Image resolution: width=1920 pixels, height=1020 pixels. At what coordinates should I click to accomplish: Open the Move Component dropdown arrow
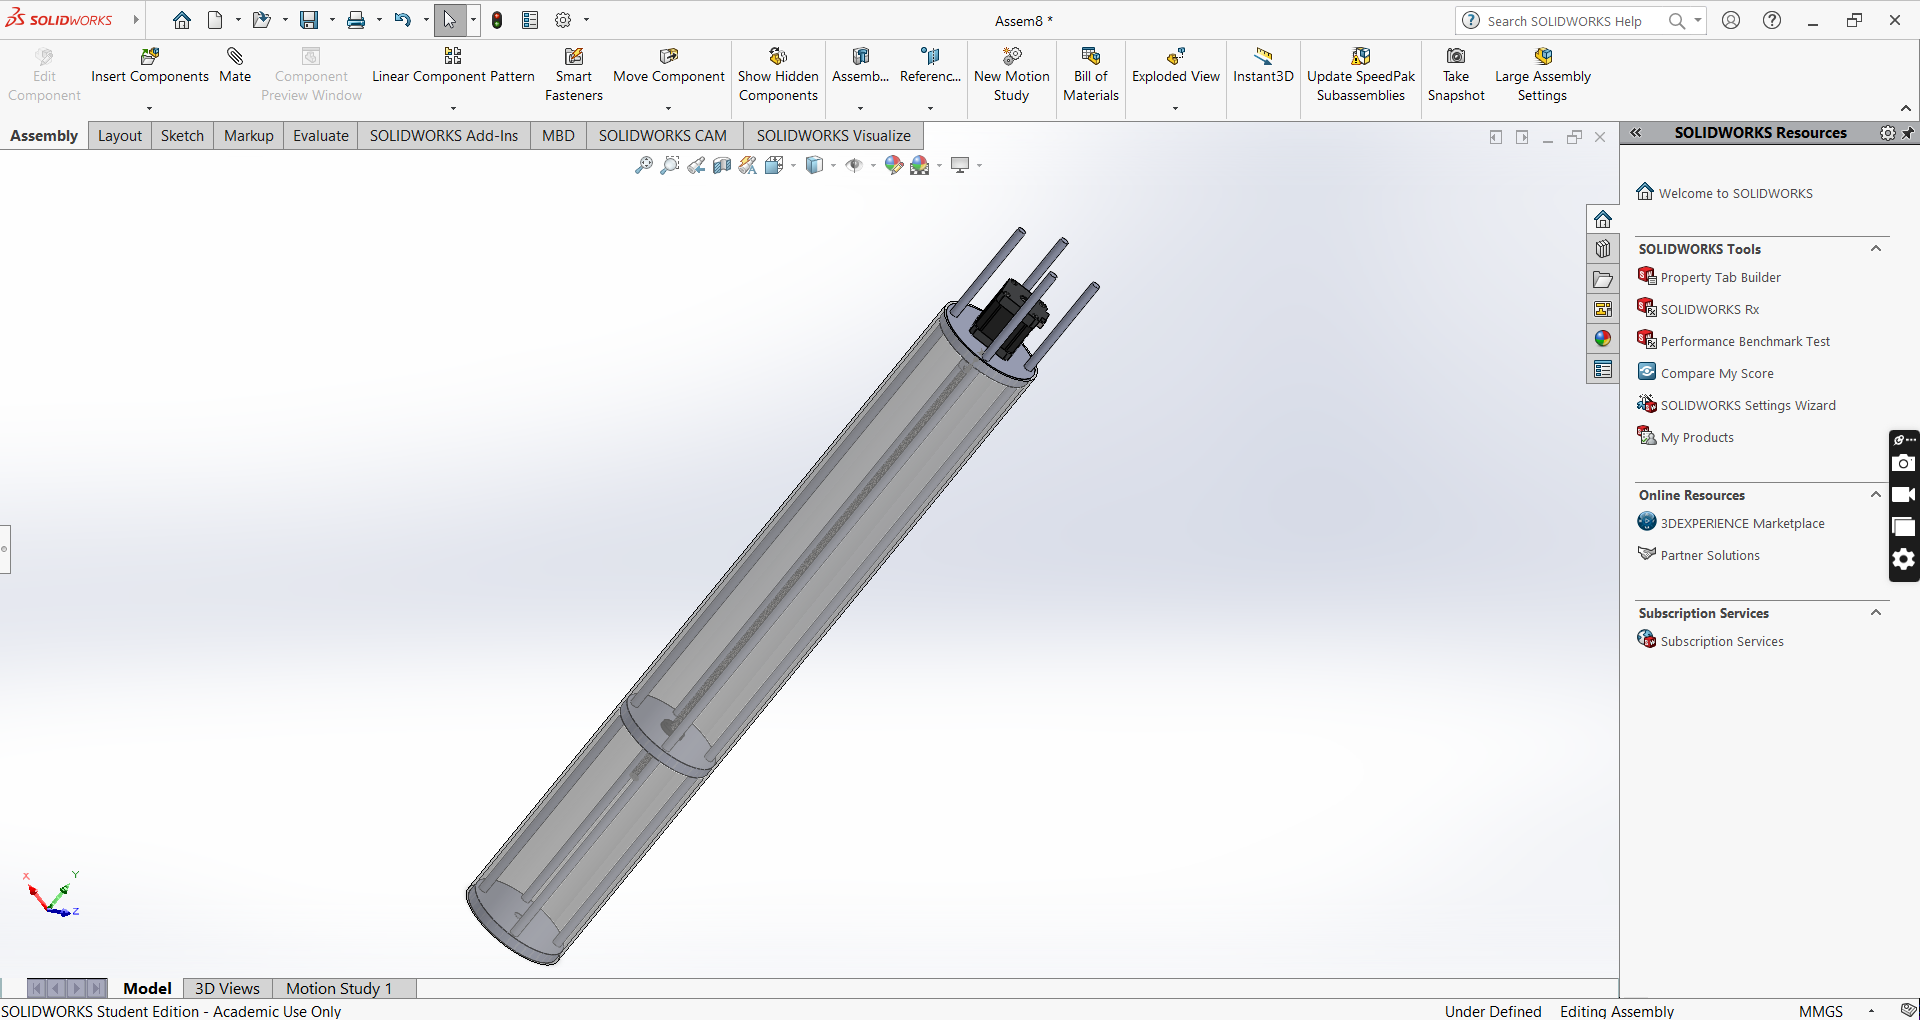point(668,108)
